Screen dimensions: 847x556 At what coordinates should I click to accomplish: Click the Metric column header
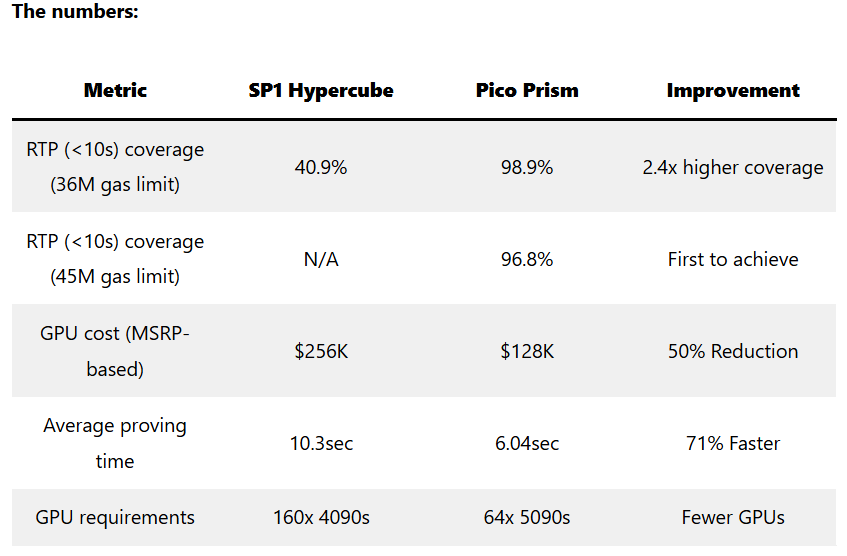point(115,90)
